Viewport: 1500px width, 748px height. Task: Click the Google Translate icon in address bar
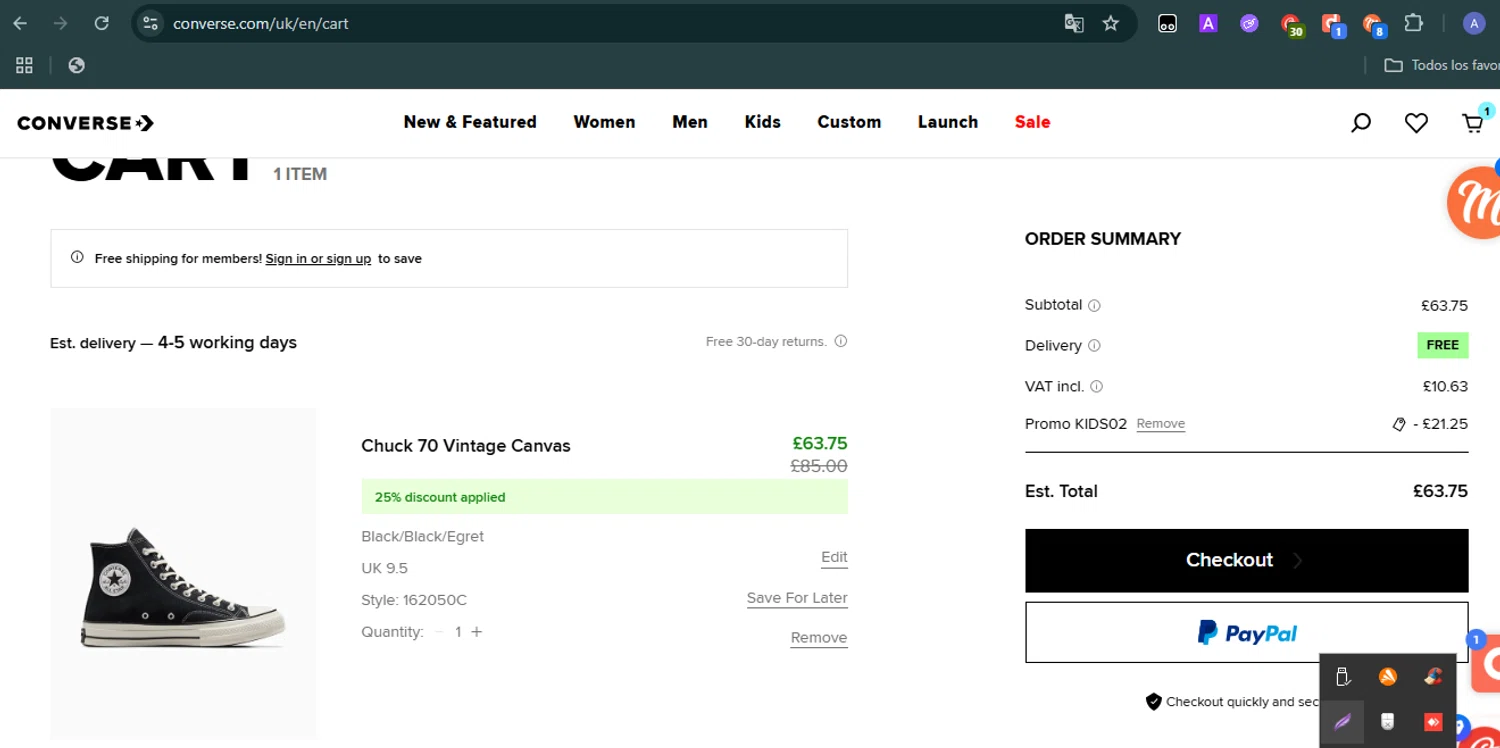(1074, 23)
